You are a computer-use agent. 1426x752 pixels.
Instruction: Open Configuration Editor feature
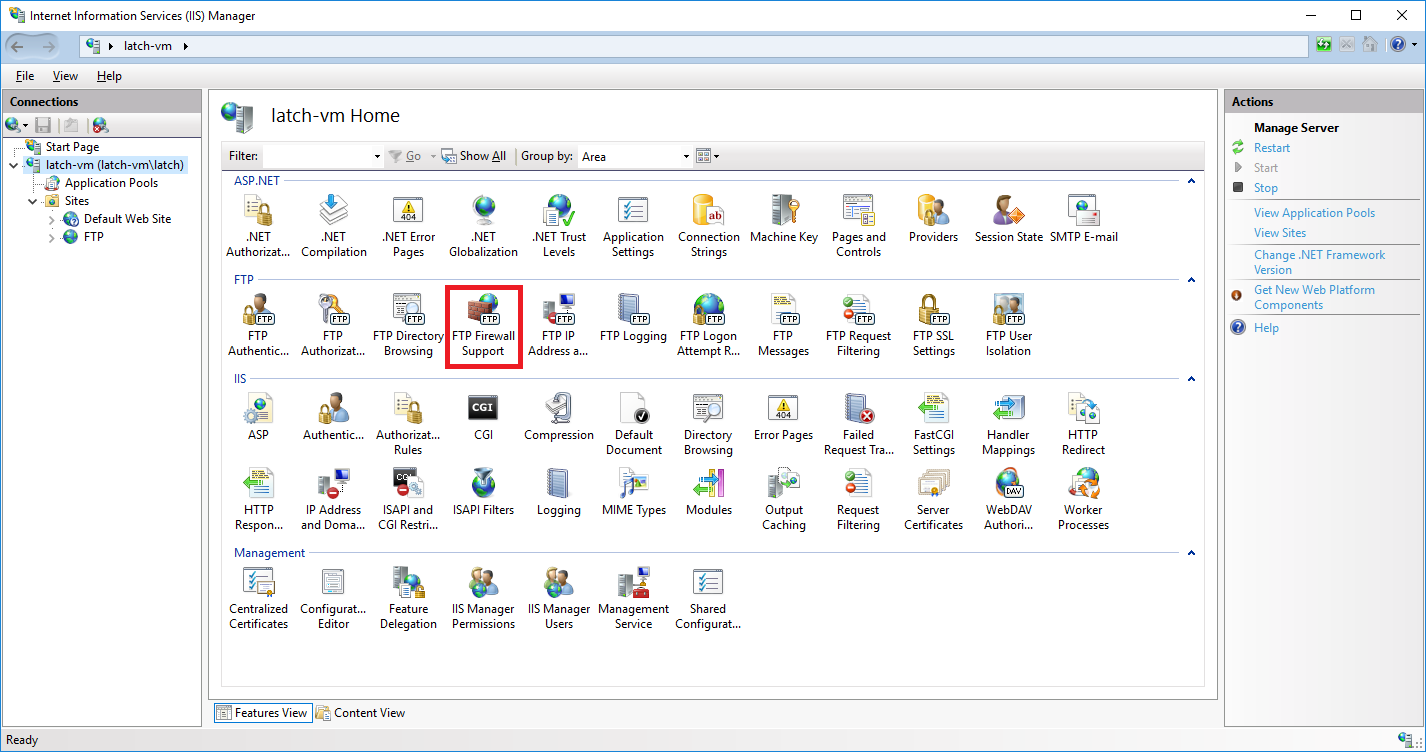[333, 598]
